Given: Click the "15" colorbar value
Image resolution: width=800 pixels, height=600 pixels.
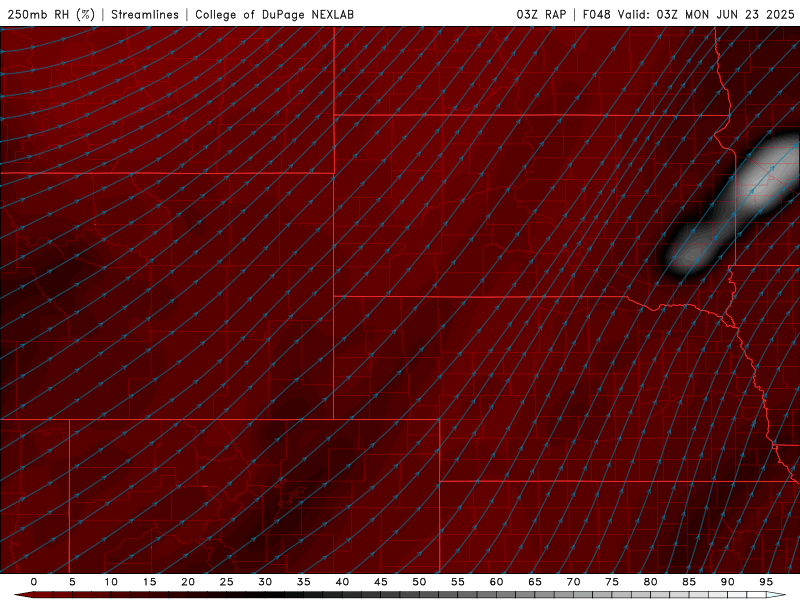Looking at the screenshot, I should [149, 582].
